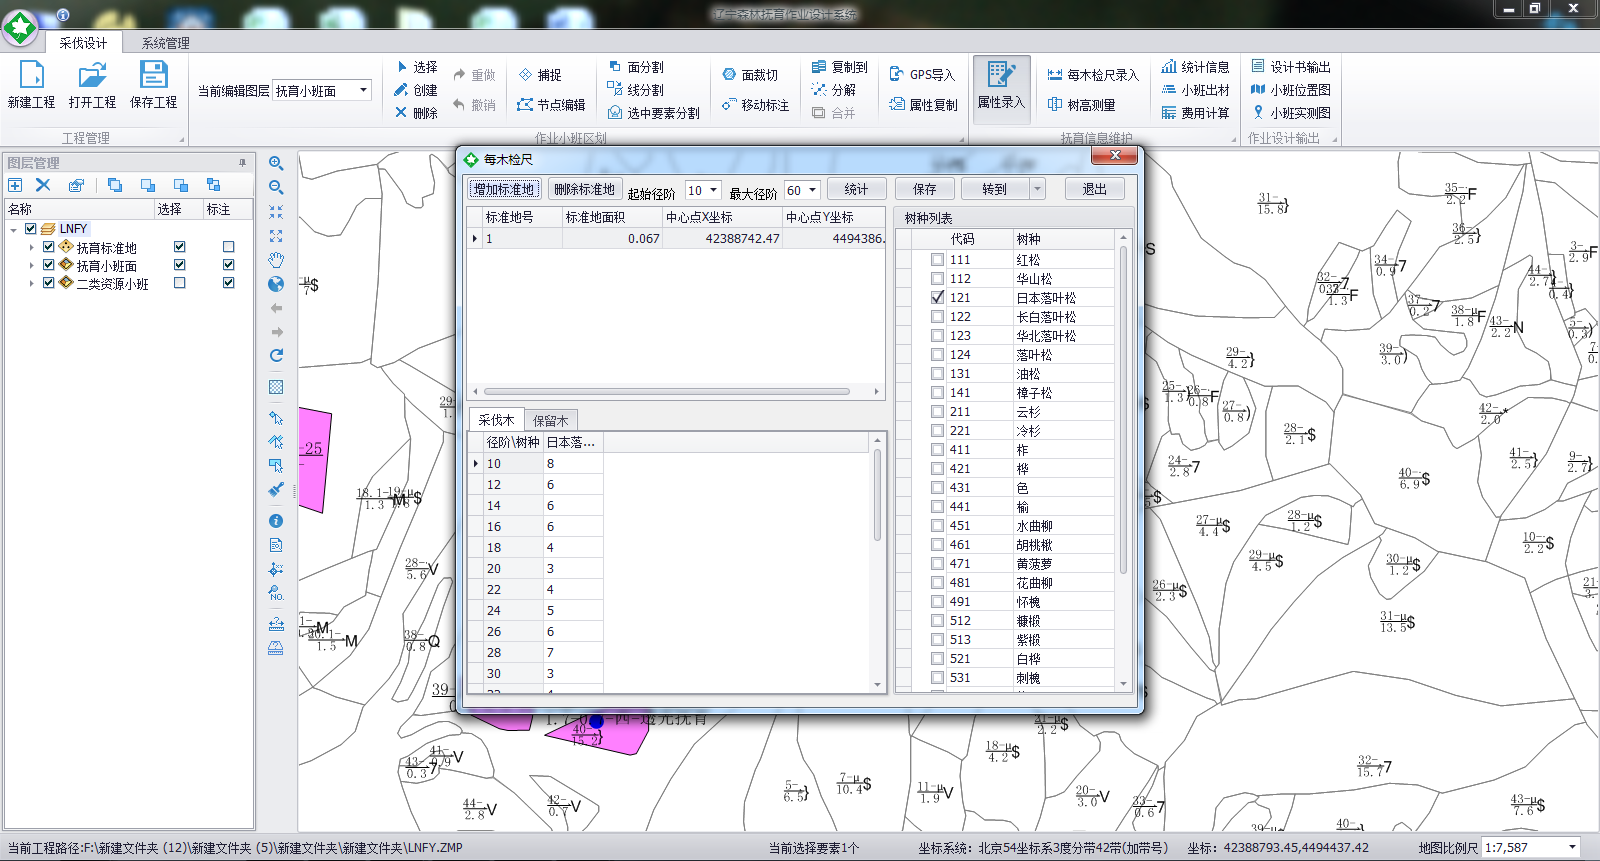Screen dimensions: 1600x861
Task: Click the zoom out magnifier icon
Action: pos(276,187)
